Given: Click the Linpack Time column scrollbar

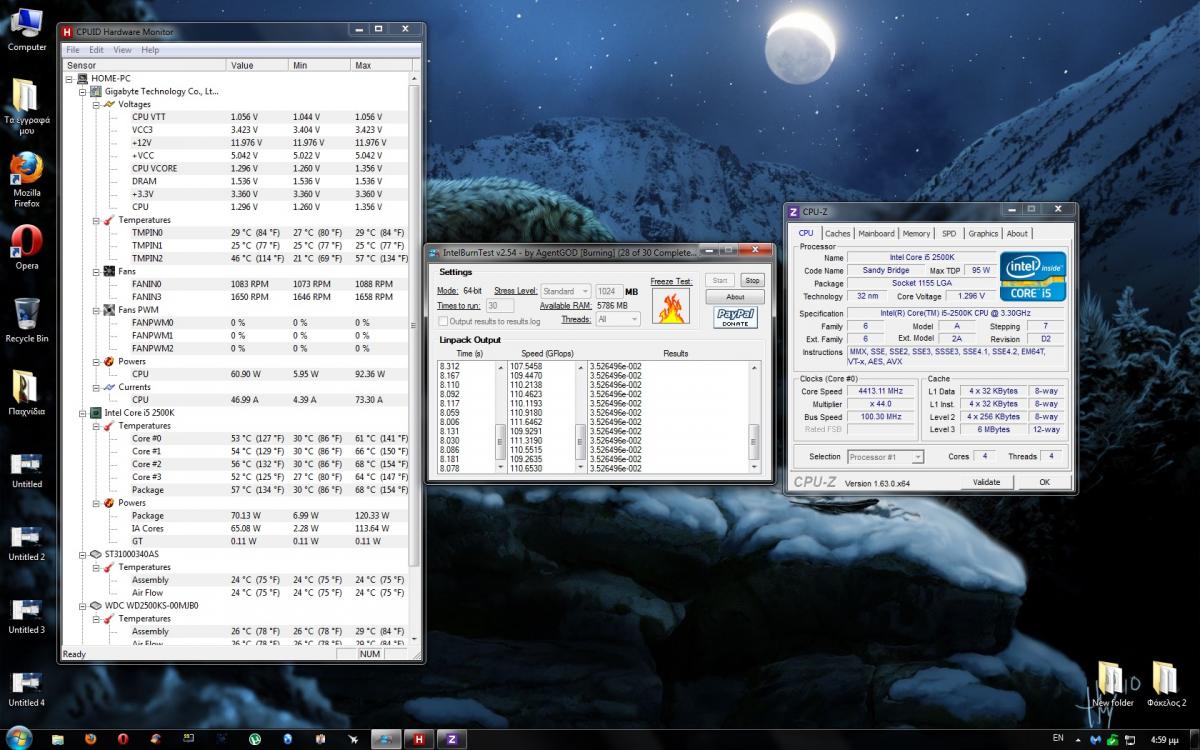Looking at the screenshot, I should tap(503, 418).
